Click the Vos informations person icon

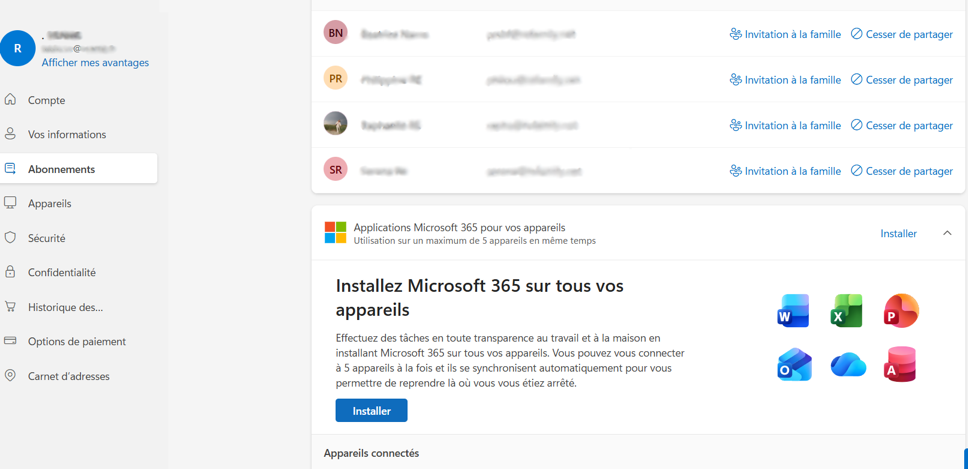point(10,134)
